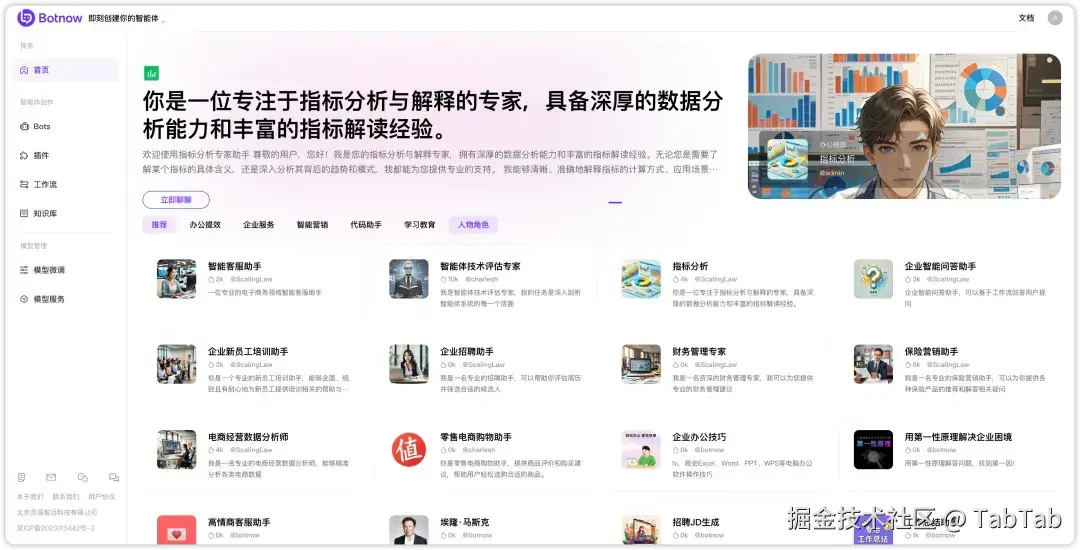Click the banner headline about 指标分析与解释
Screen dimensions: 1080x550
[433, 114]
